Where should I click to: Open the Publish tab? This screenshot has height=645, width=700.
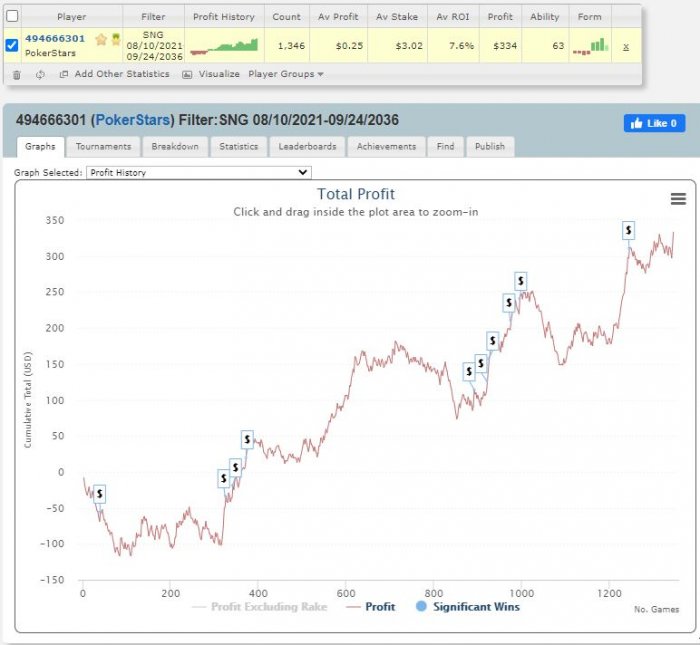pyautogui.click(x=490, y=146)
